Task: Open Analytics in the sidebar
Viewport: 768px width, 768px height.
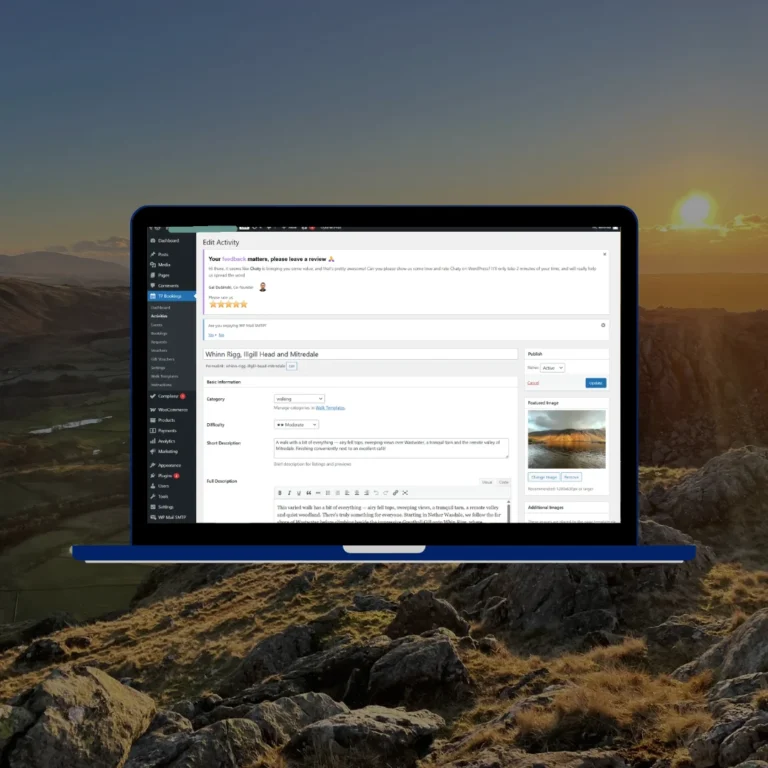Action: coord(171,441)
